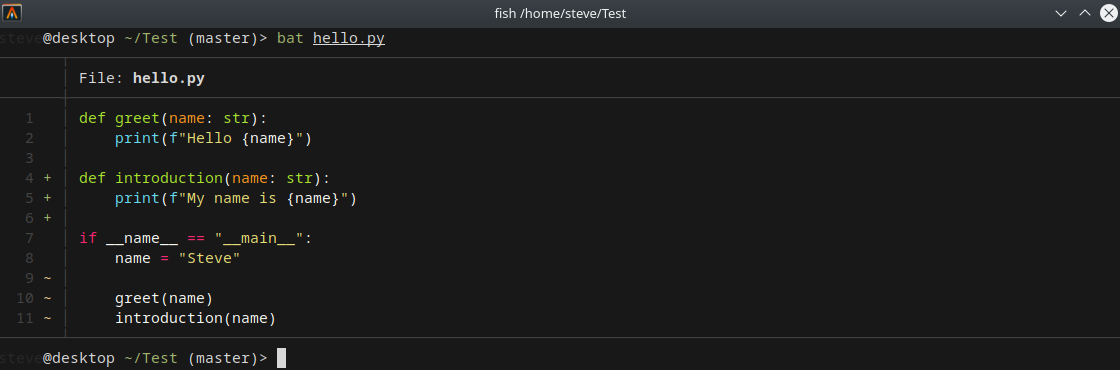Viewport: 1120px width, 370px height.
Task: Click the tilde modified marker on line 11
Action: pyautogui.click(x=47, y=318)
